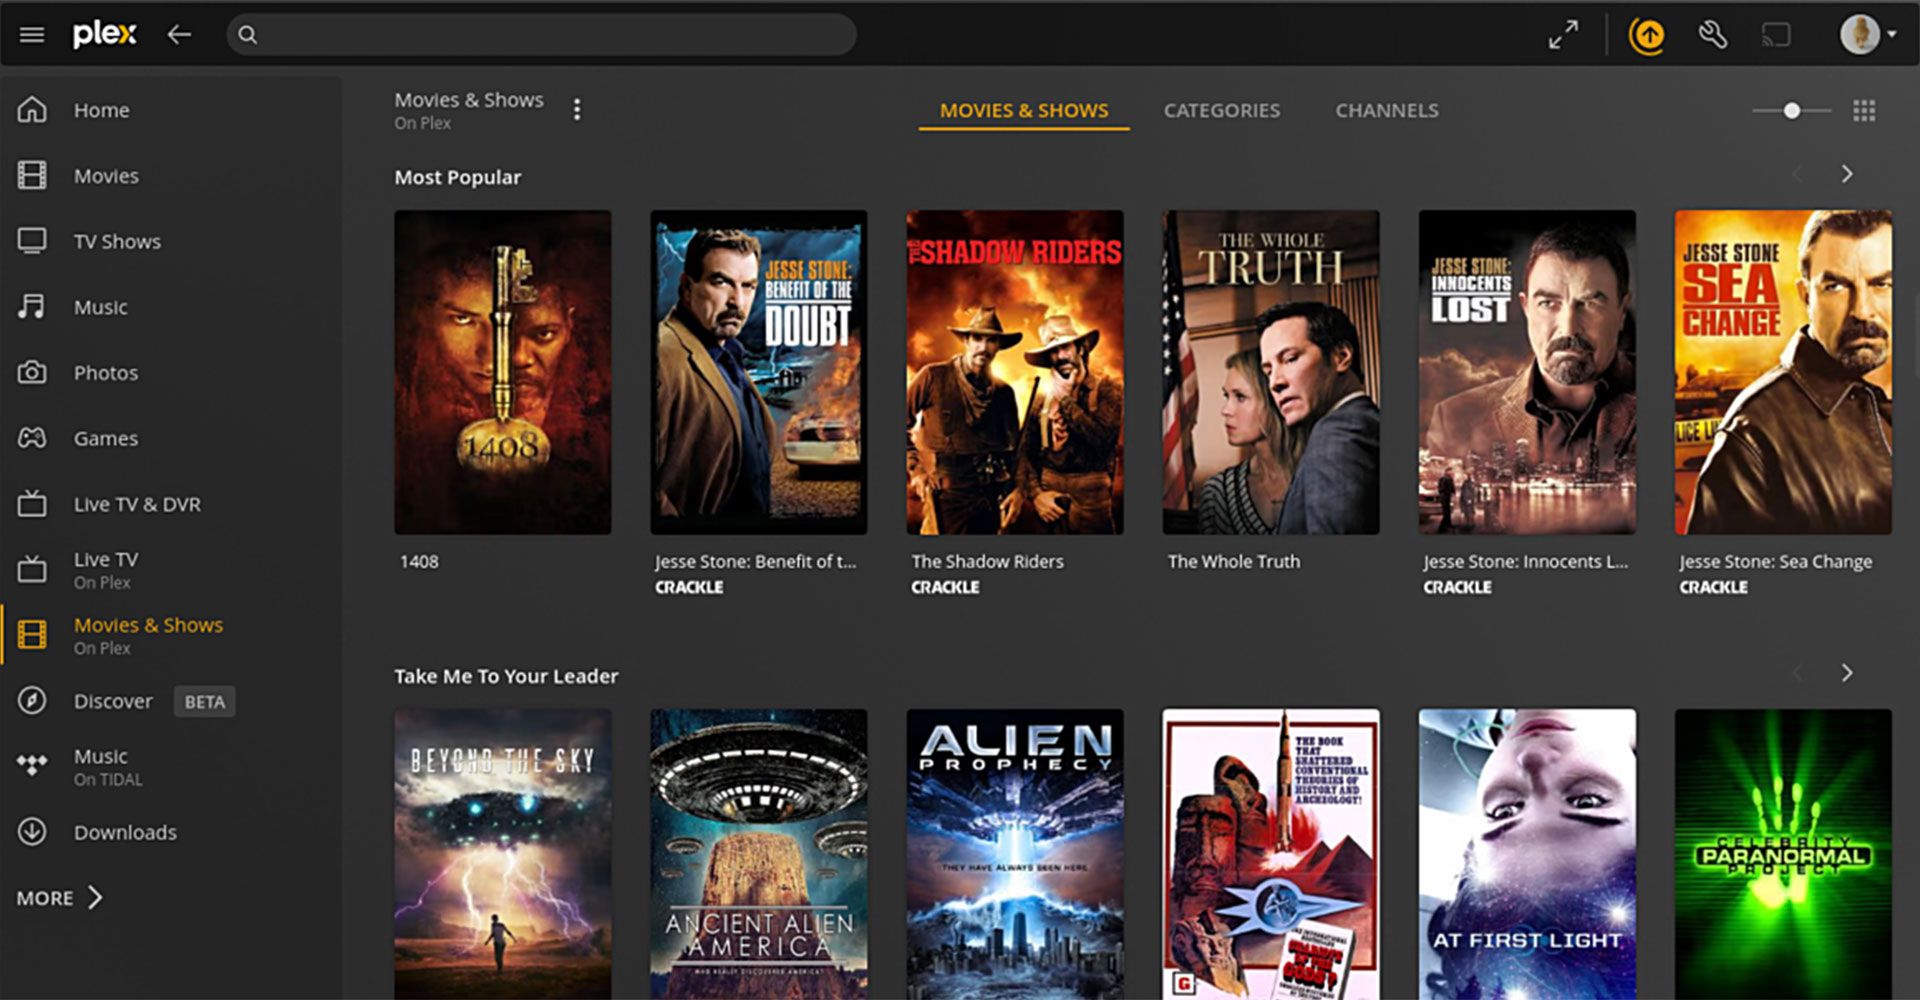Click the TIDAL Music icon

(x=32, y=765)
